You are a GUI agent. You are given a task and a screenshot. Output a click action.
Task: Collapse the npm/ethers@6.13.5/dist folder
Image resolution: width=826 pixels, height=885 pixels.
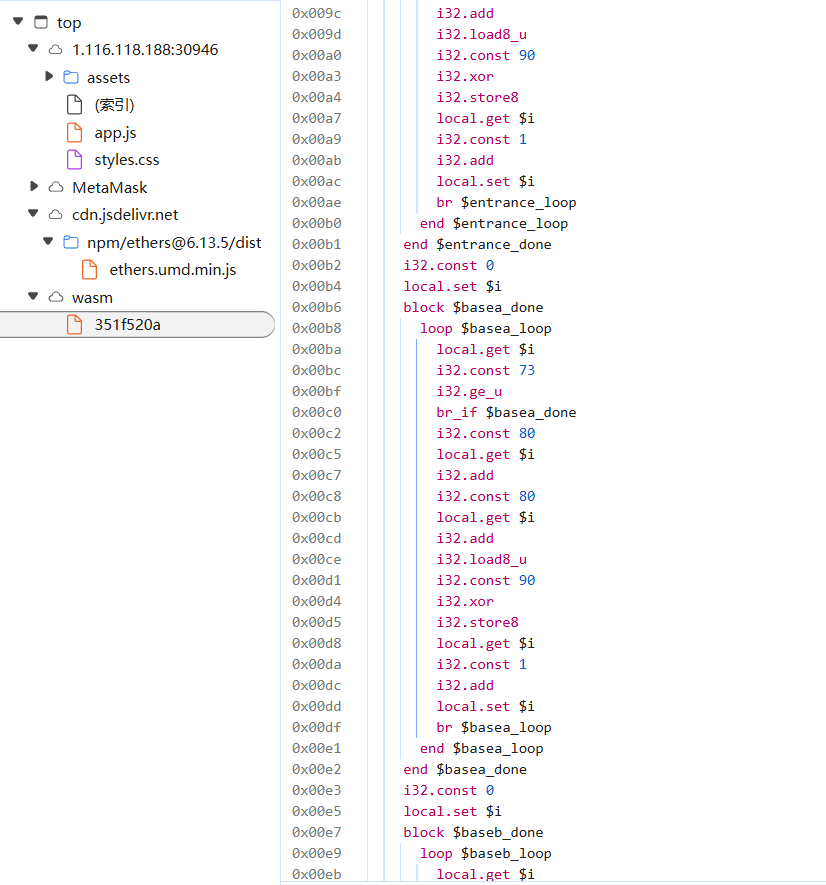[49, 242]
